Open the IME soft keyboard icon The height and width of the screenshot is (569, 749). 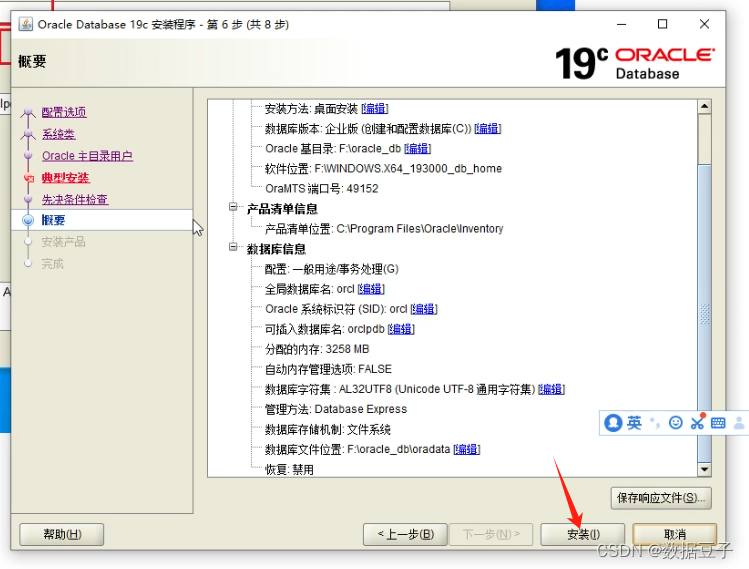(718, 423)
